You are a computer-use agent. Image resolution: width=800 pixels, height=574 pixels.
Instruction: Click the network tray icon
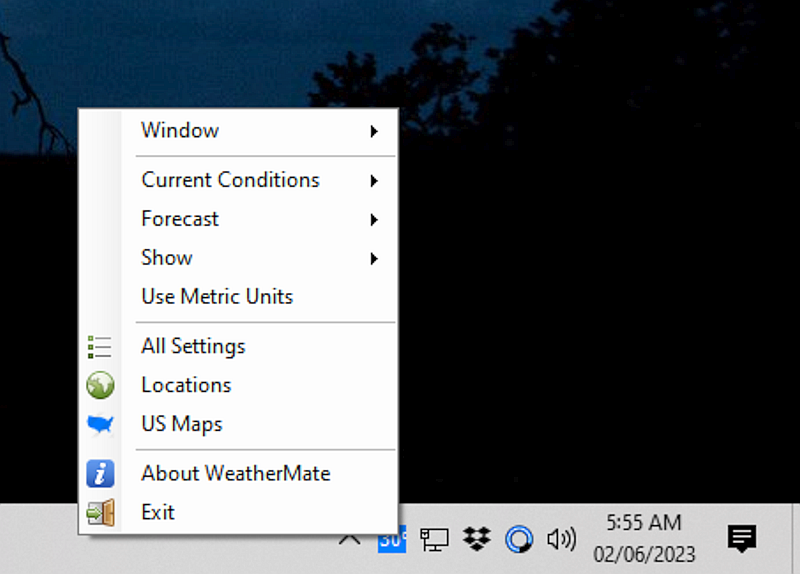click(434, 539)
